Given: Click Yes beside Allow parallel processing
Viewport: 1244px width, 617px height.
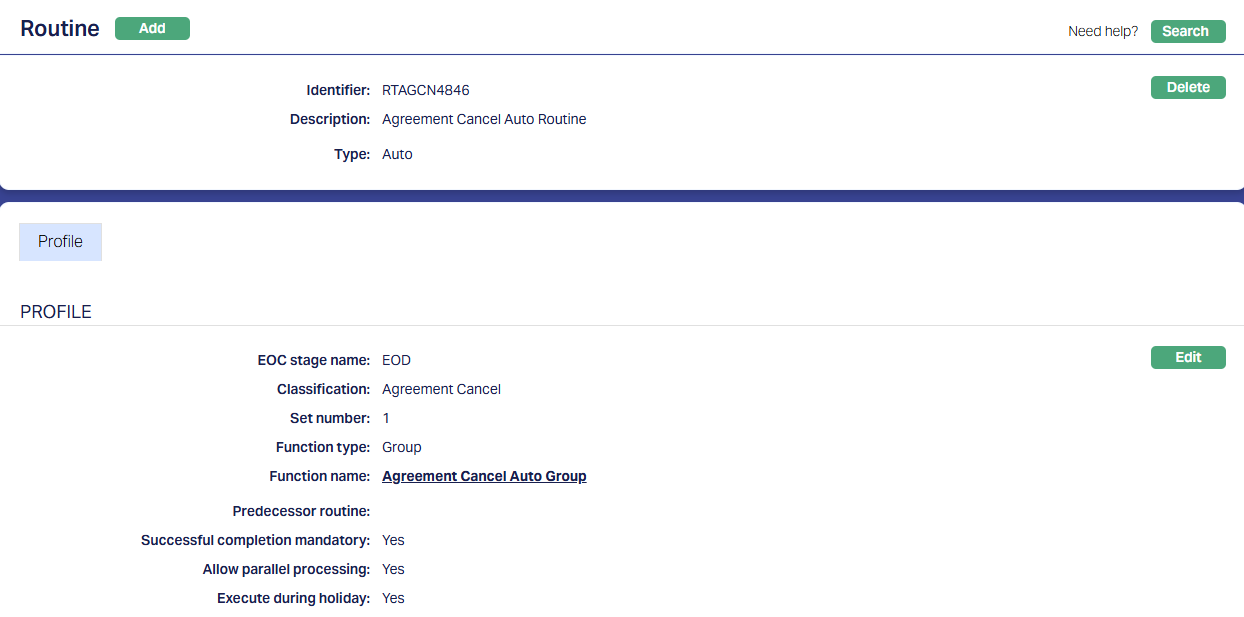Looking at the screenshot, I should coord(393,570).
